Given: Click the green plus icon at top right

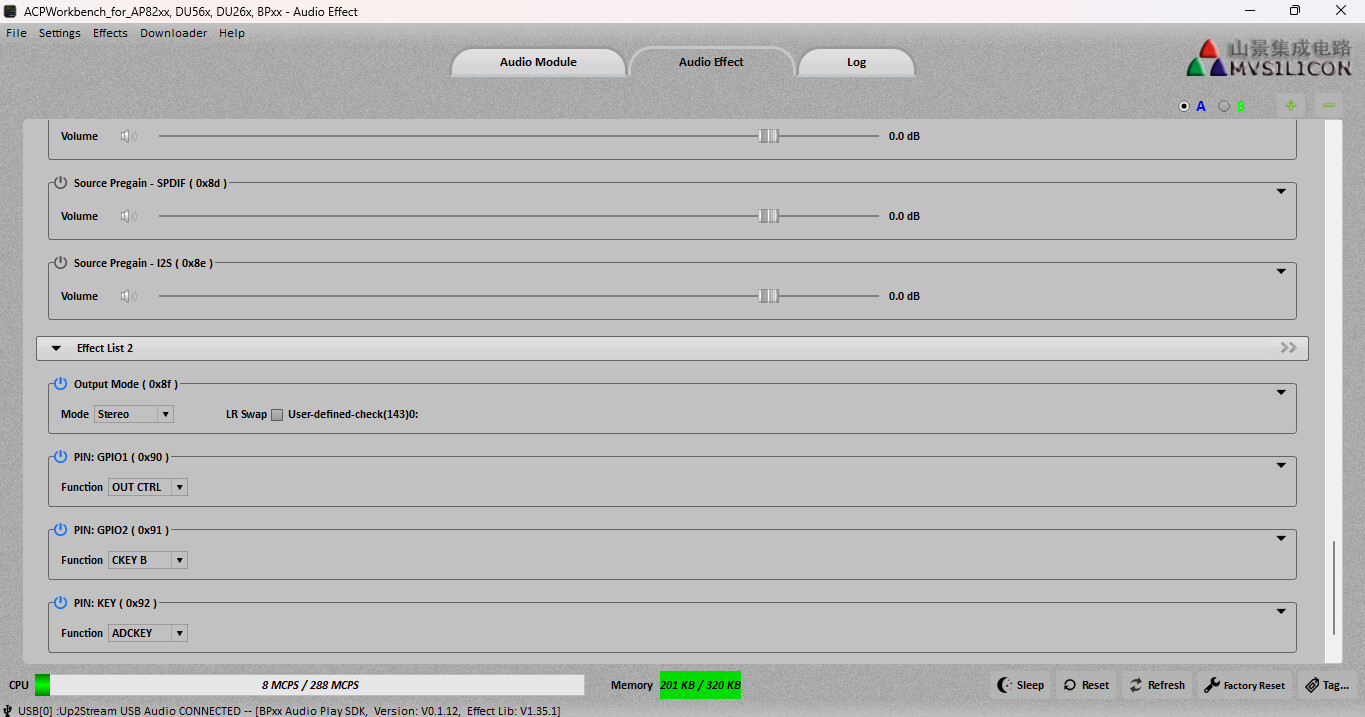Looking at the screenshot, I should (x=1291, y=105).
